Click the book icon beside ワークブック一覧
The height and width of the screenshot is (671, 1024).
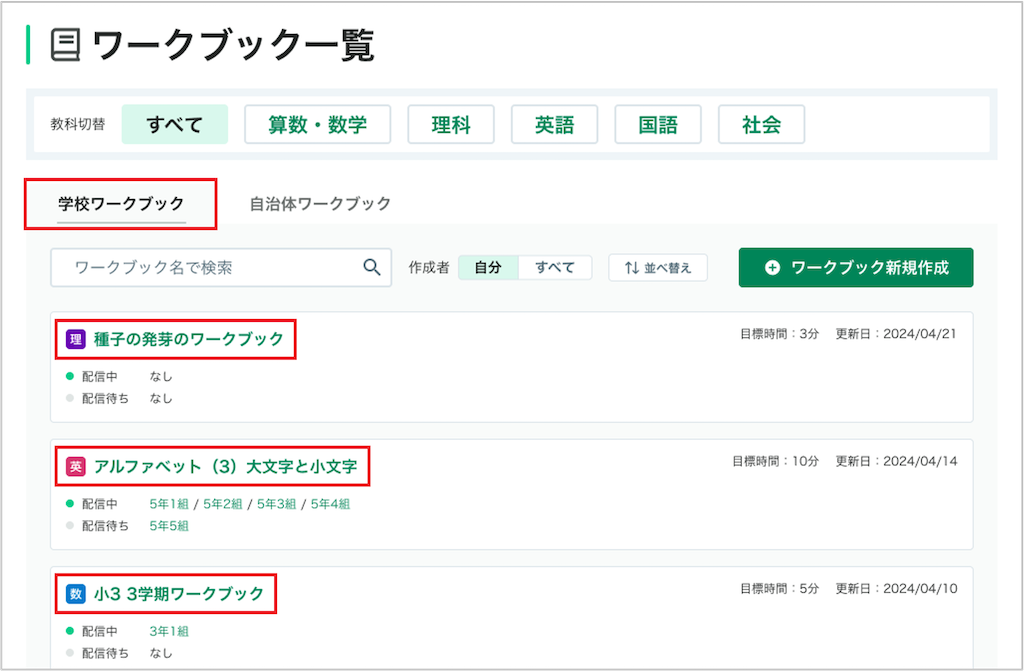[x=65, y=45]
